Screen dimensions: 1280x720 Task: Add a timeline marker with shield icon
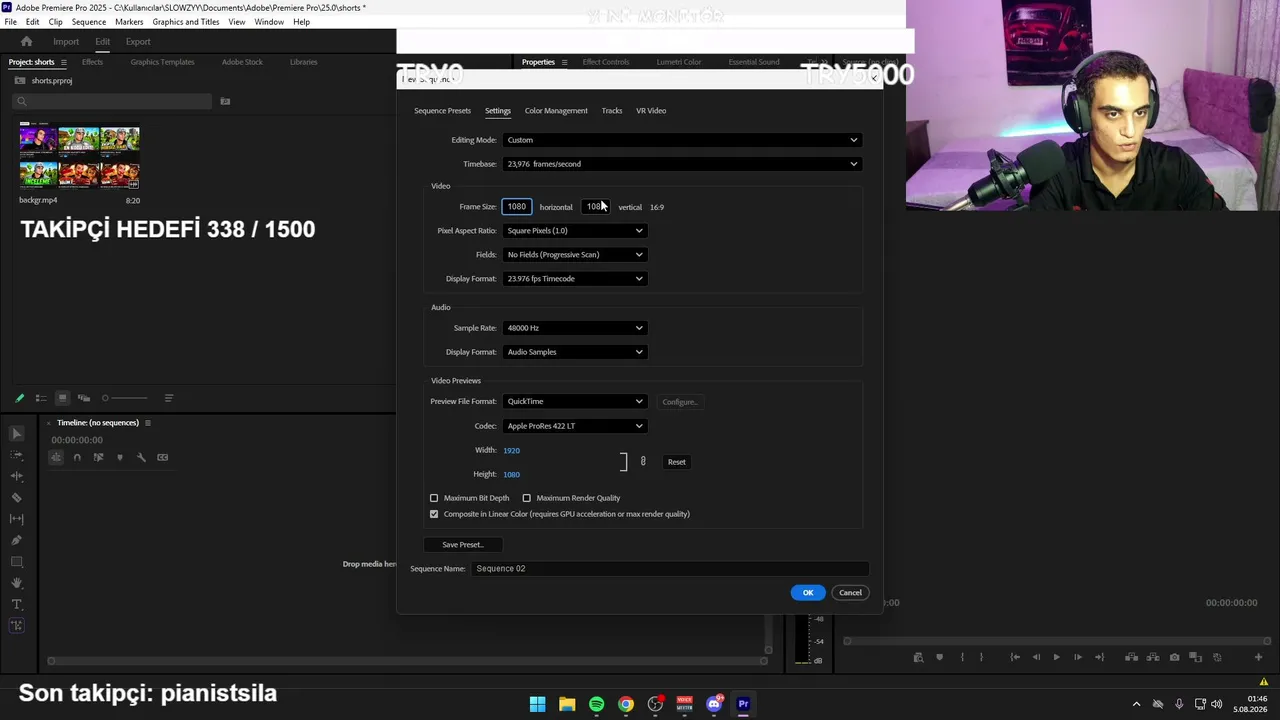click(120, 458)
